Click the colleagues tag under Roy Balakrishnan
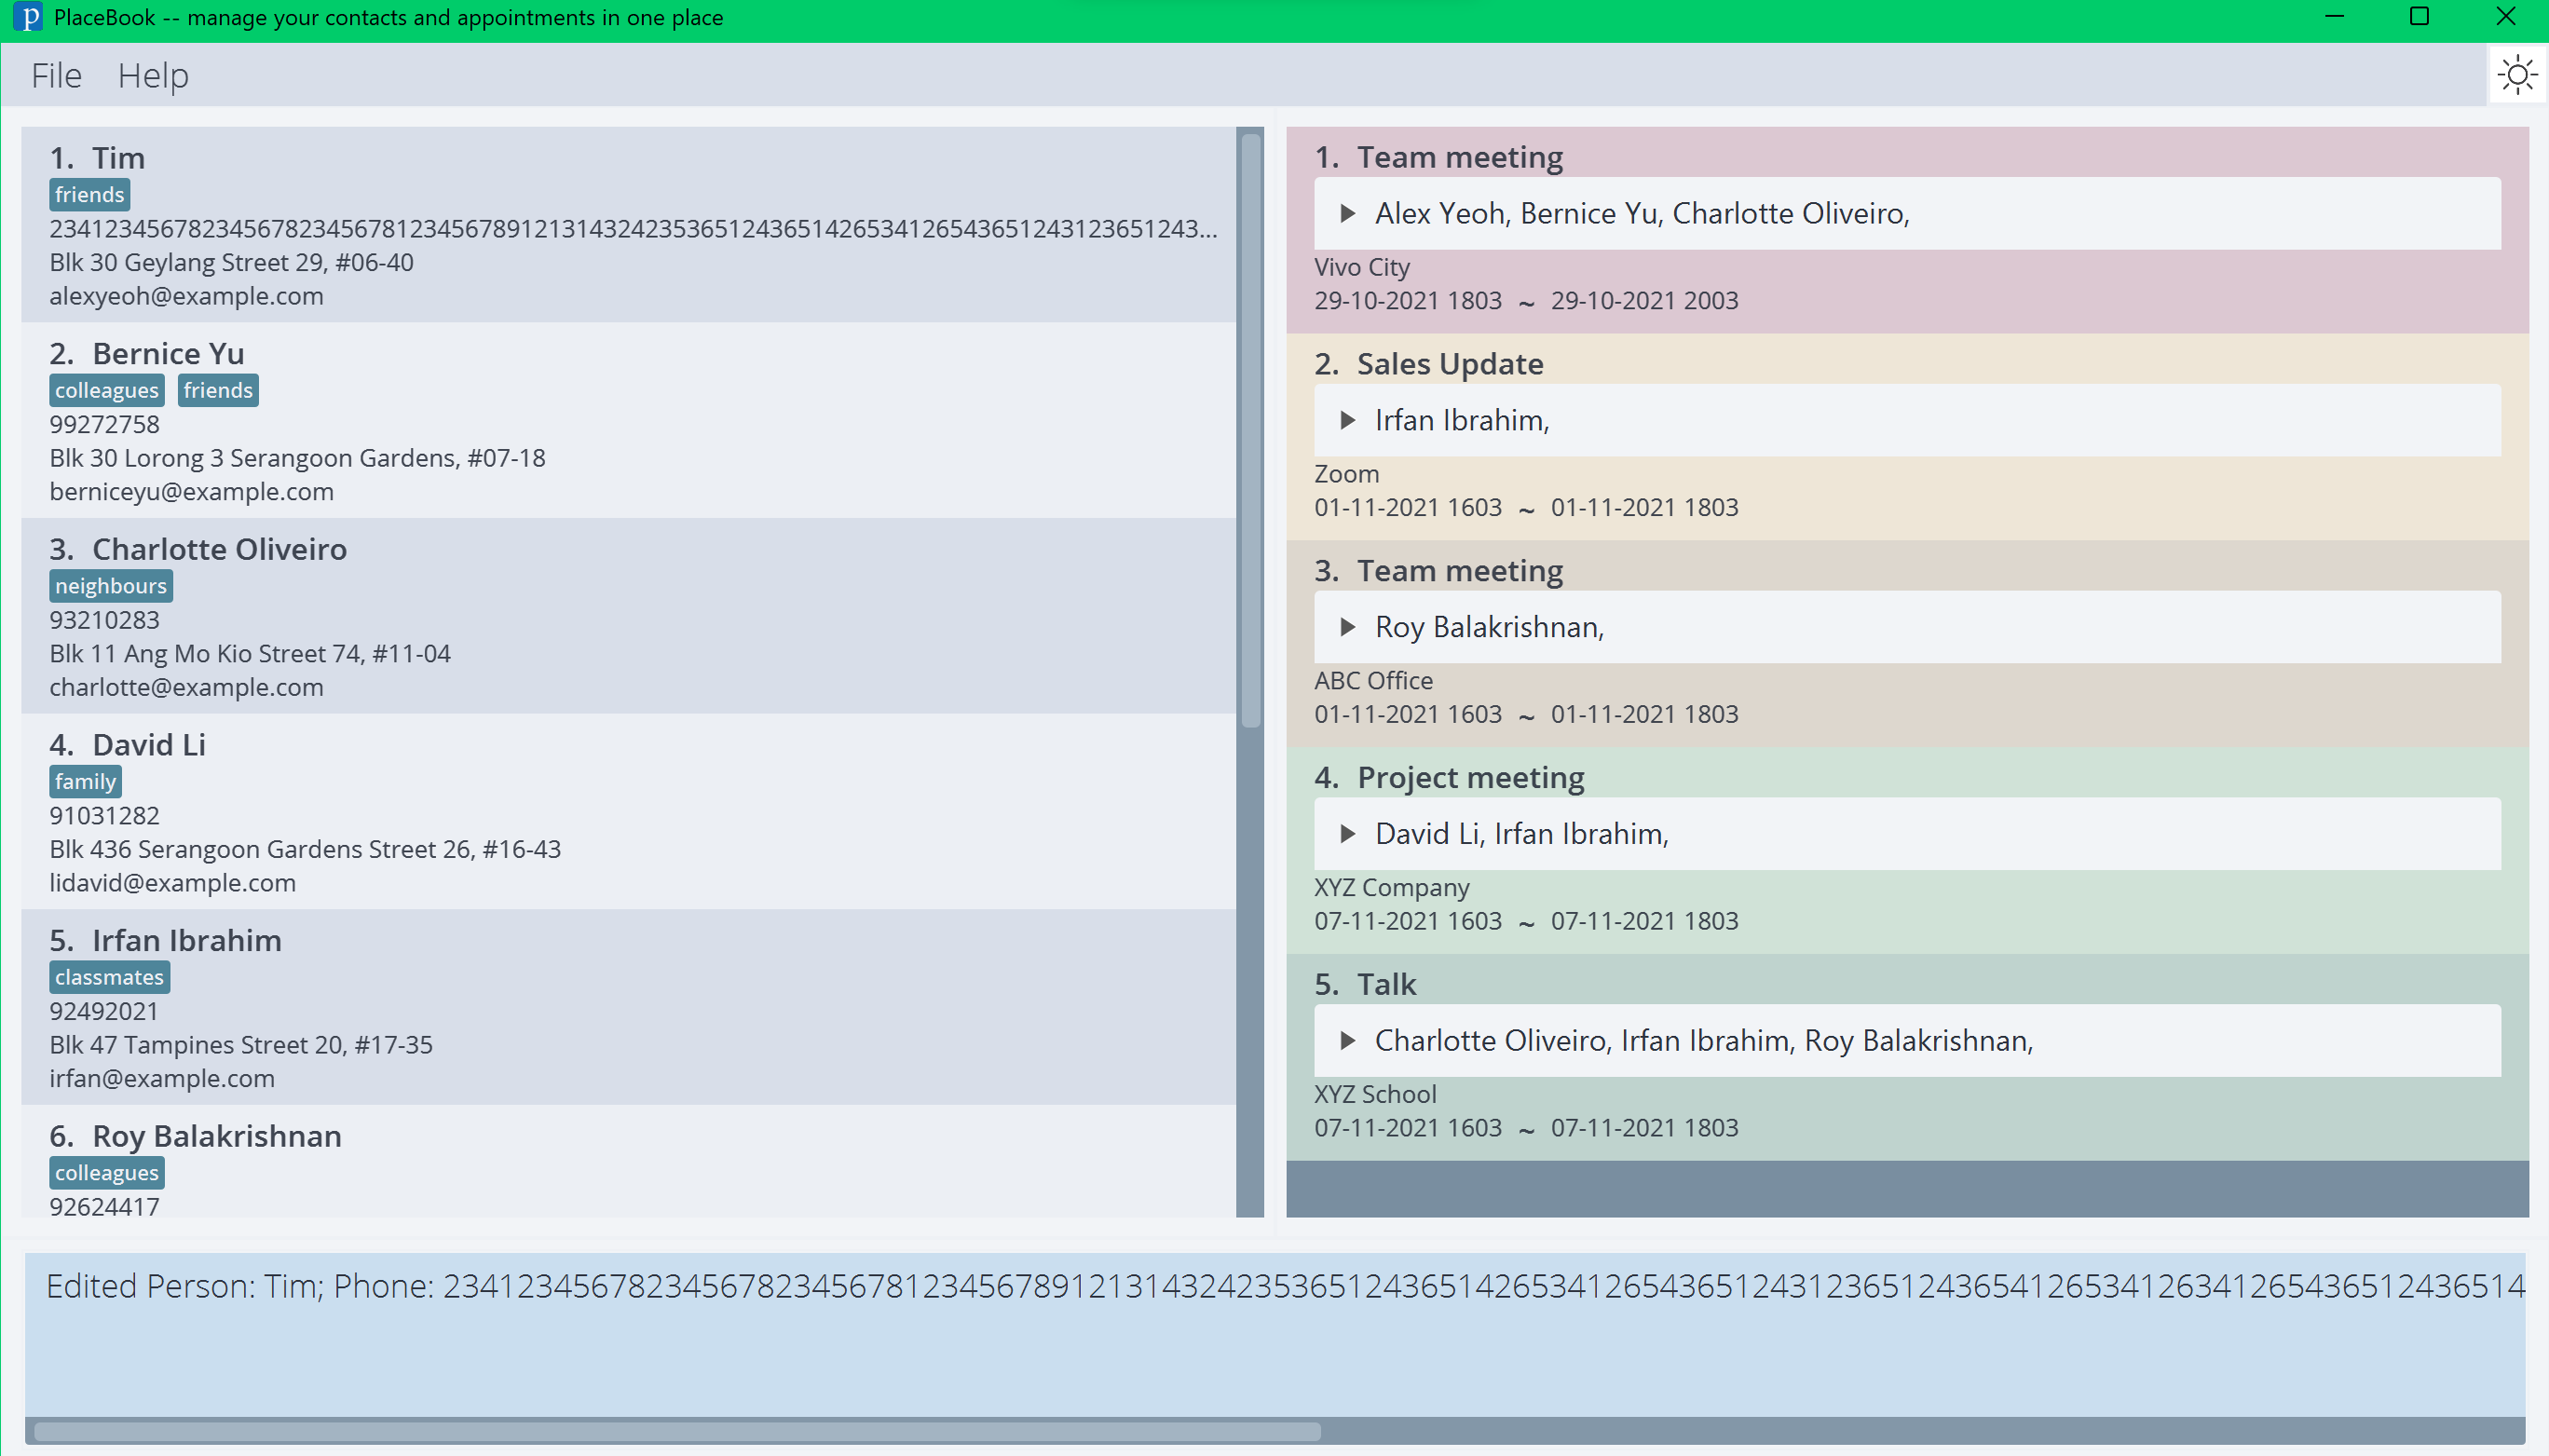The image size is (2549, 1456). coord(106,1173)
